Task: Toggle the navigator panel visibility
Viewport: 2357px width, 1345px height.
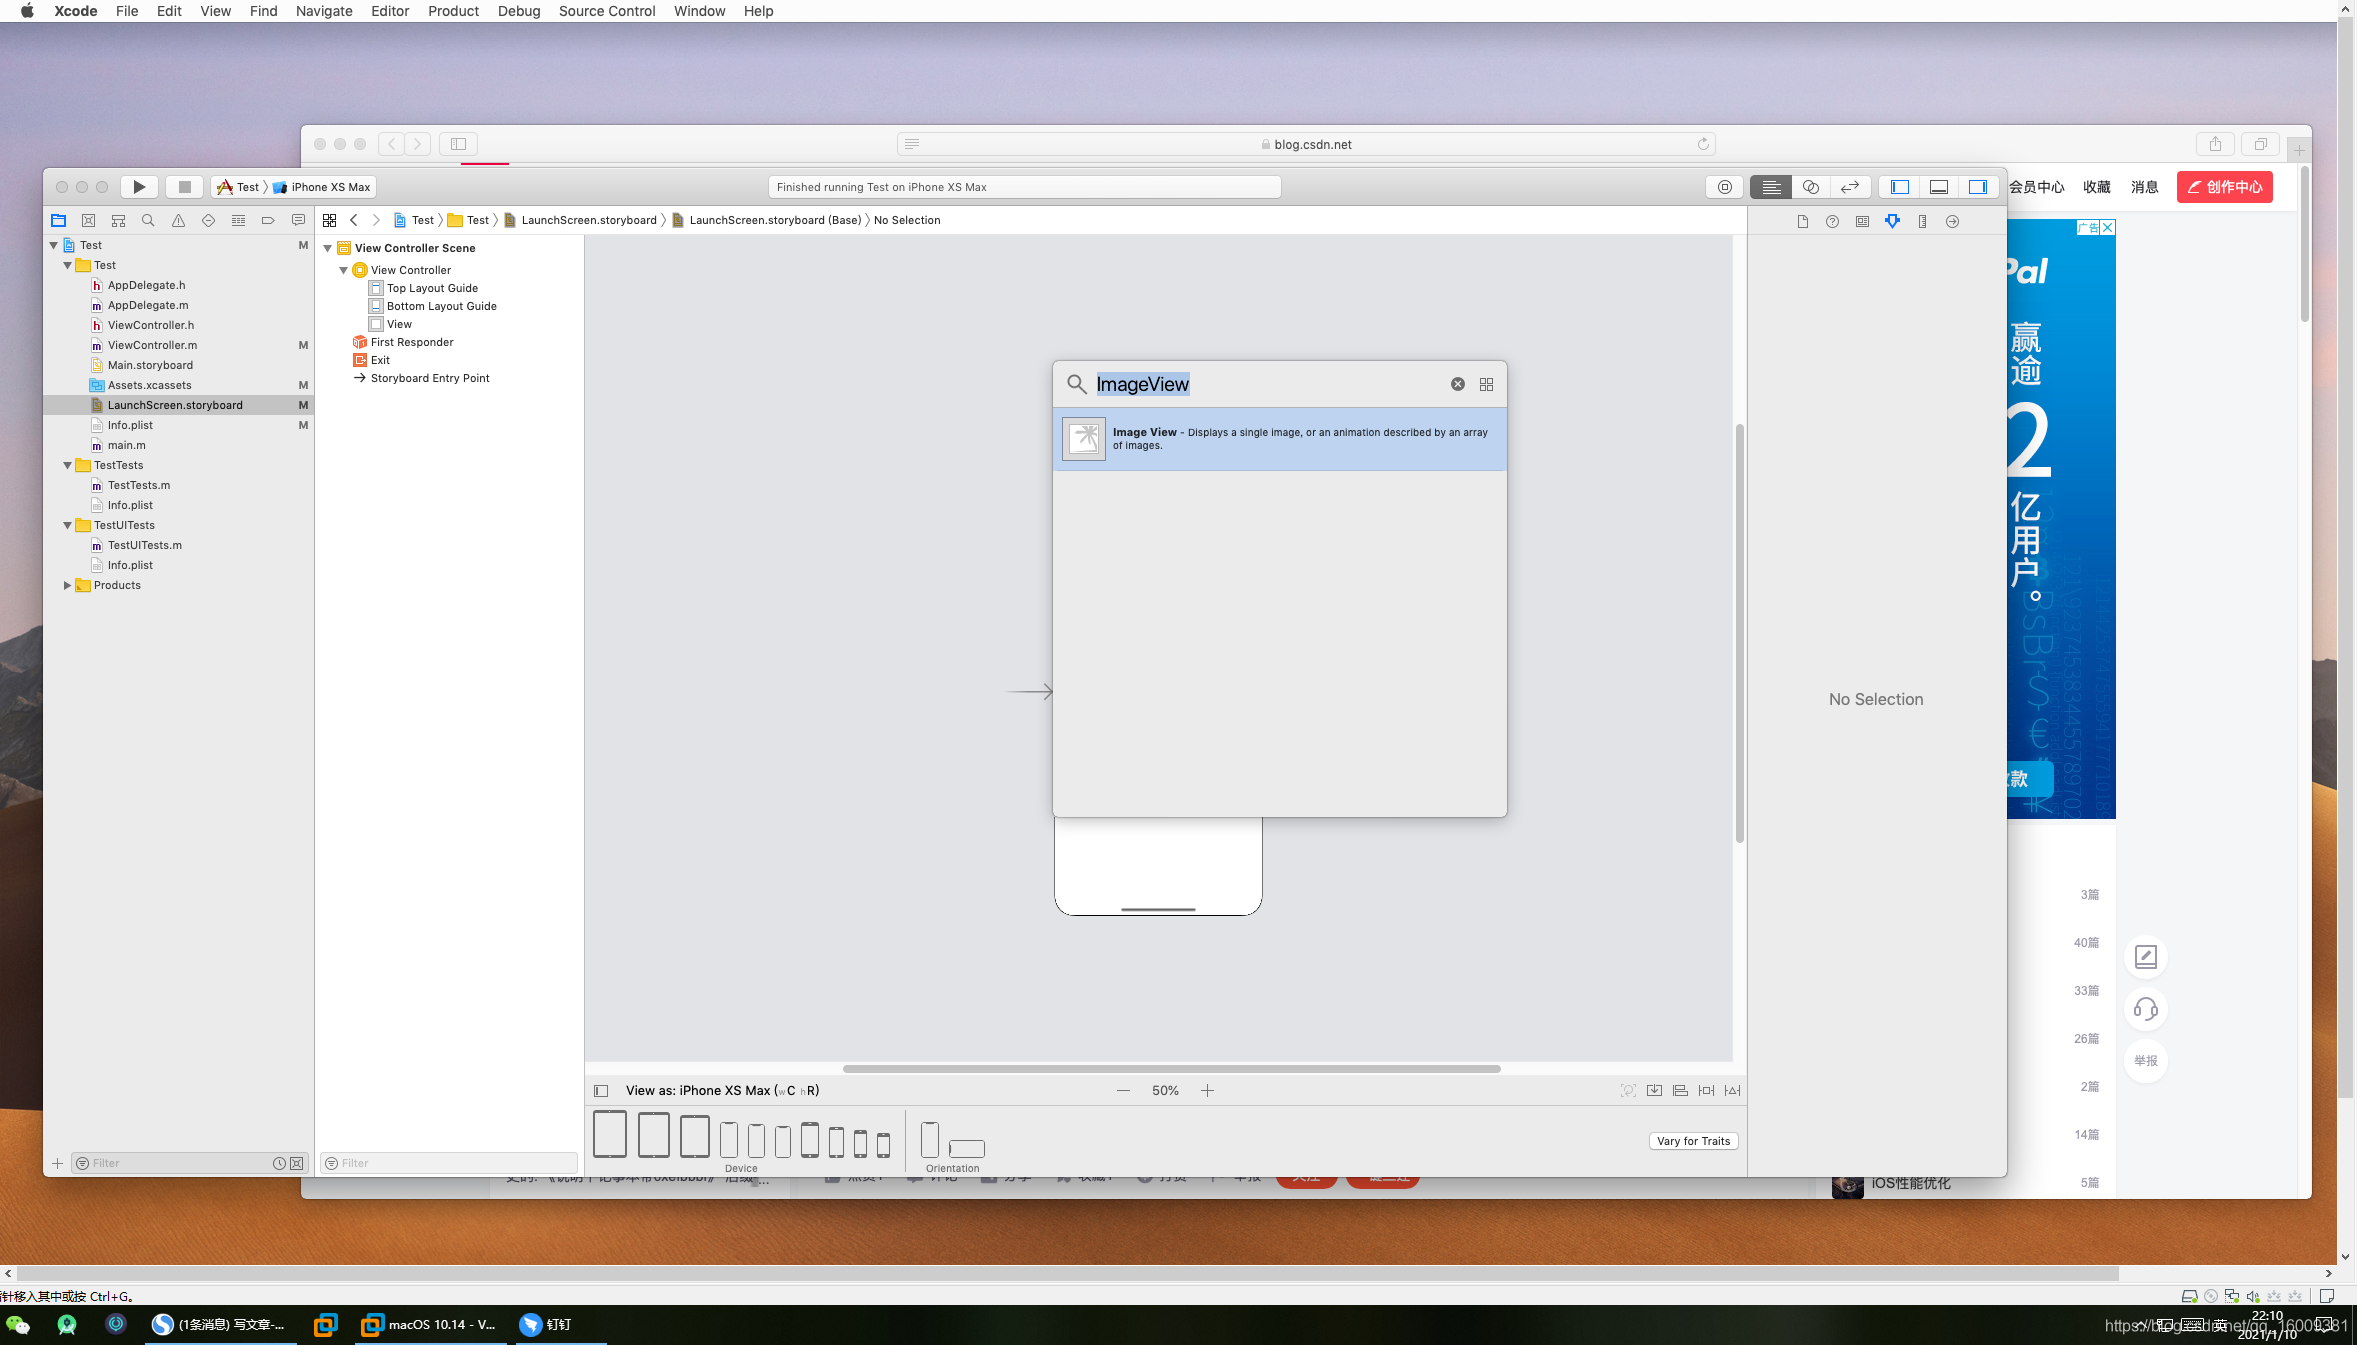Action: click(1900, 187)
